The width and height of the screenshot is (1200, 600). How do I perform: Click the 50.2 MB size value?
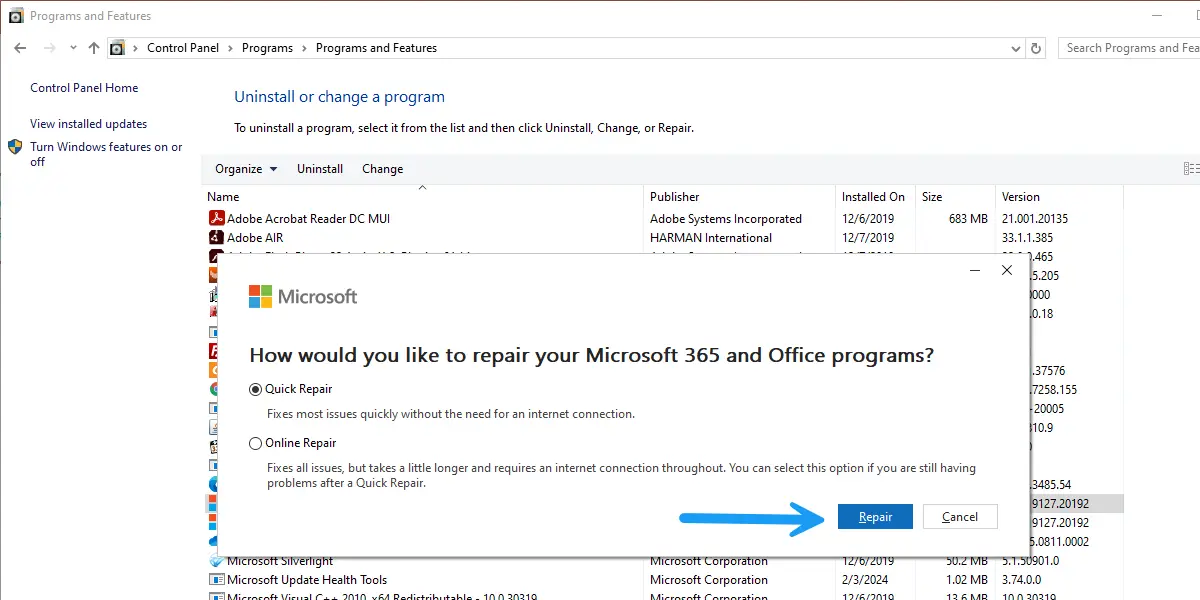point(966,561)
